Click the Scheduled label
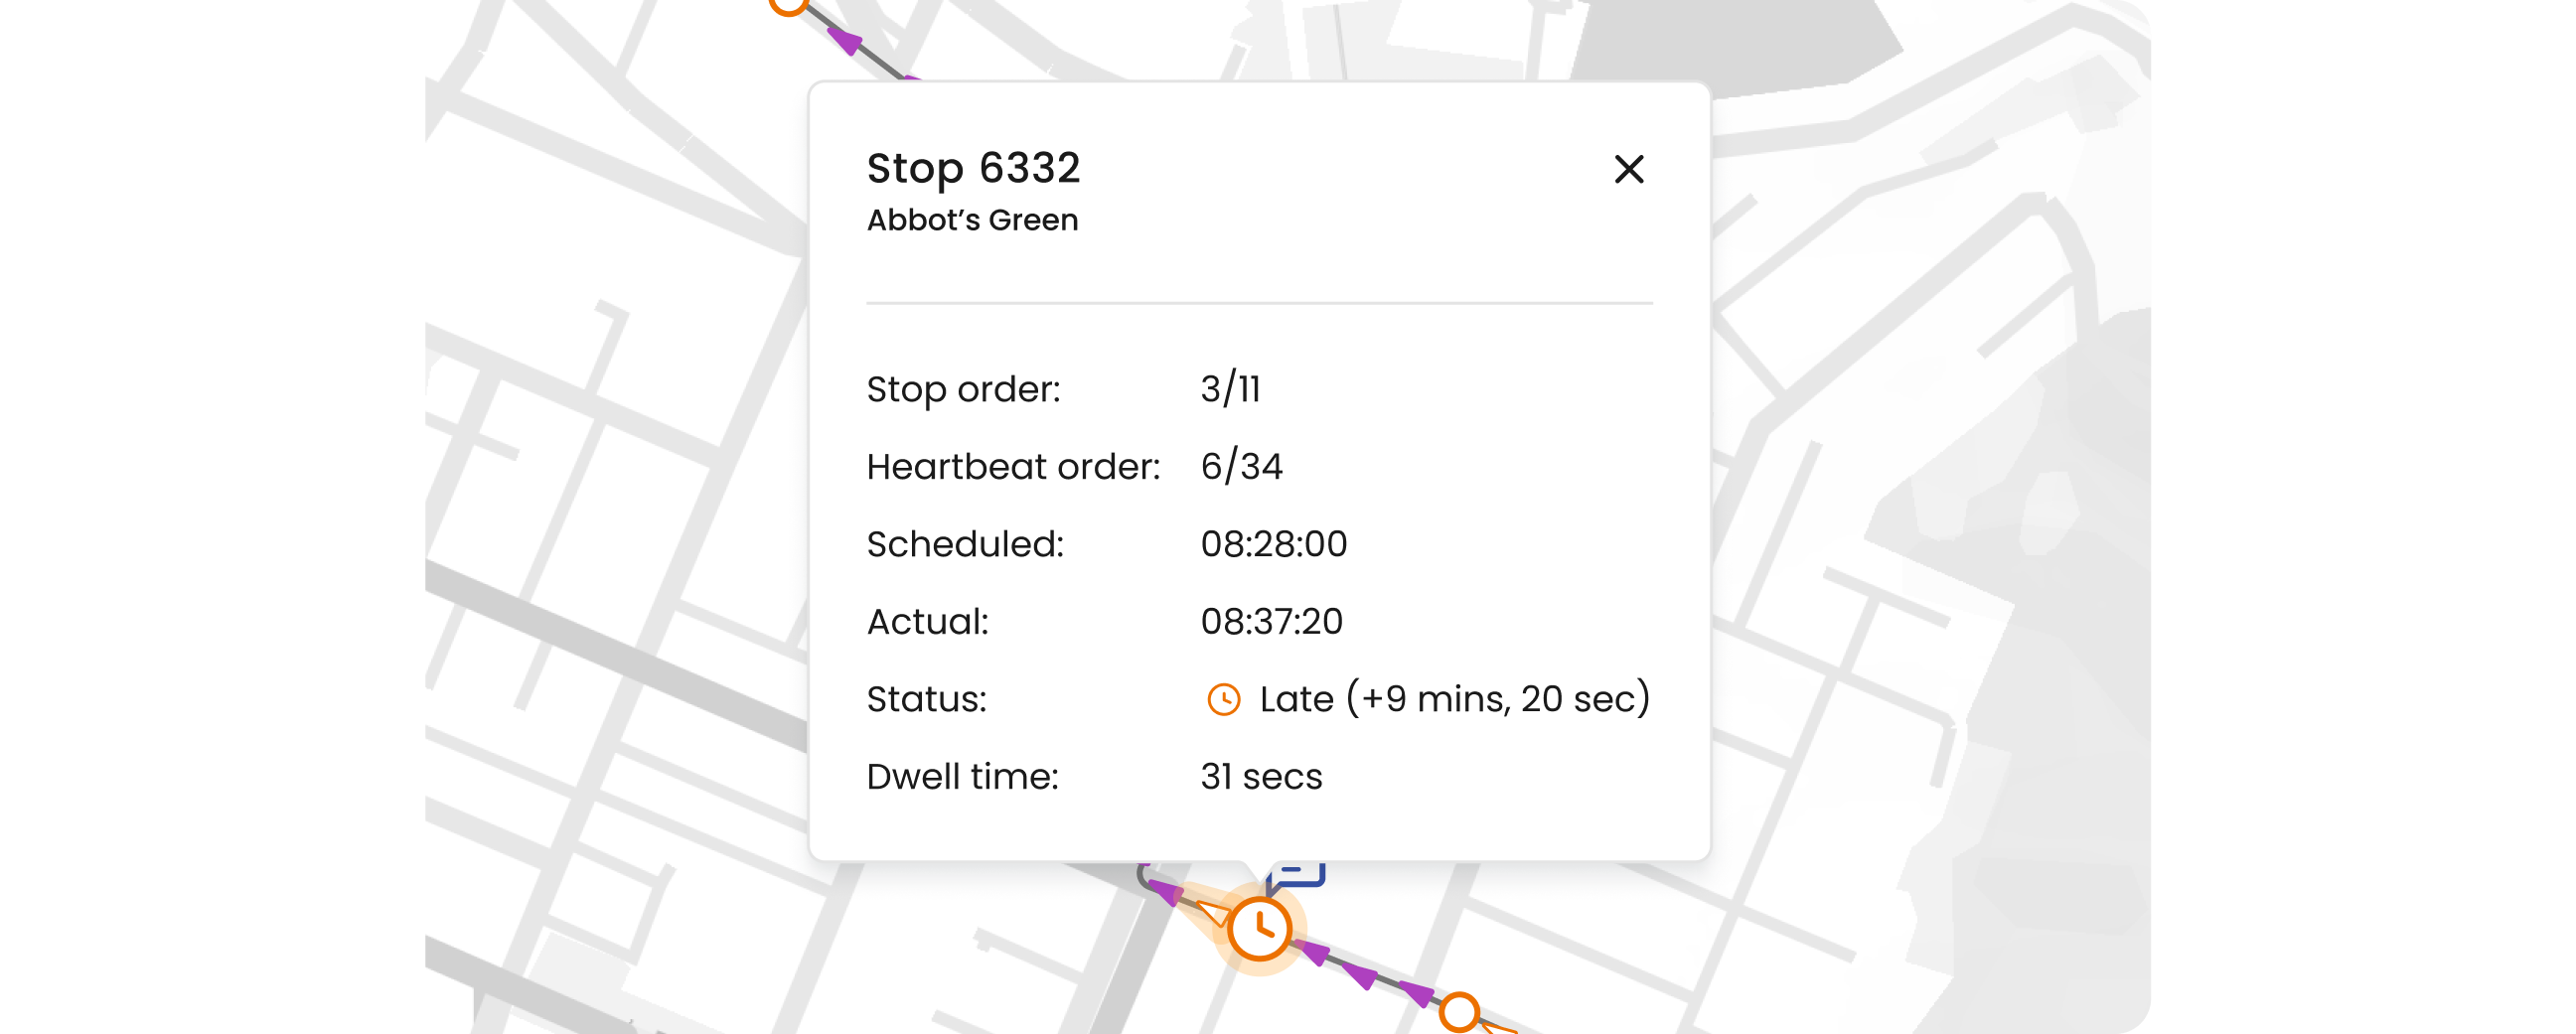2576x1034 pixels. click(965, 544)
